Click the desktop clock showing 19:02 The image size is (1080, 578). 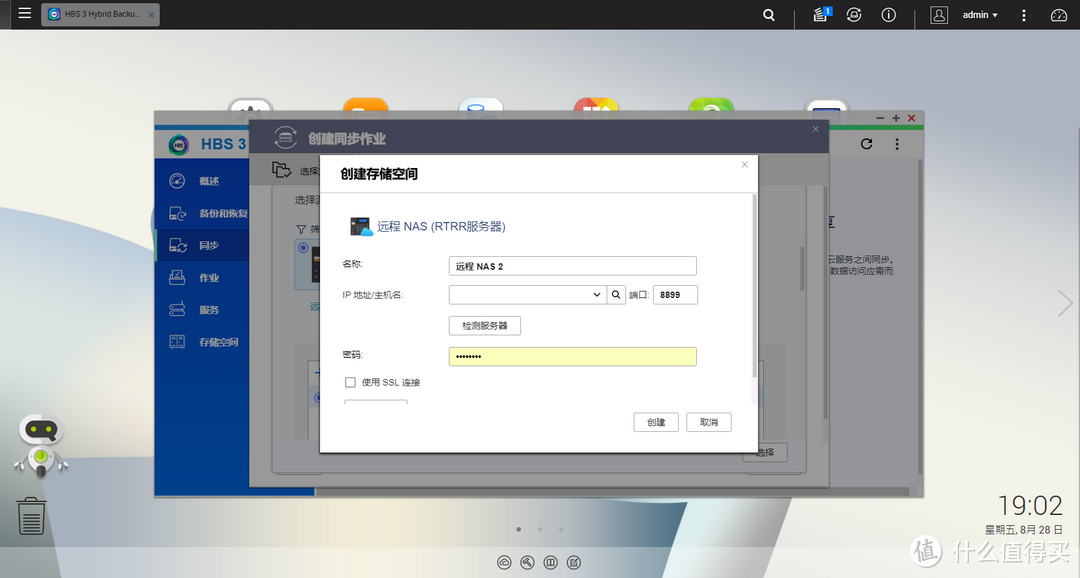[x=1030, y=506]
